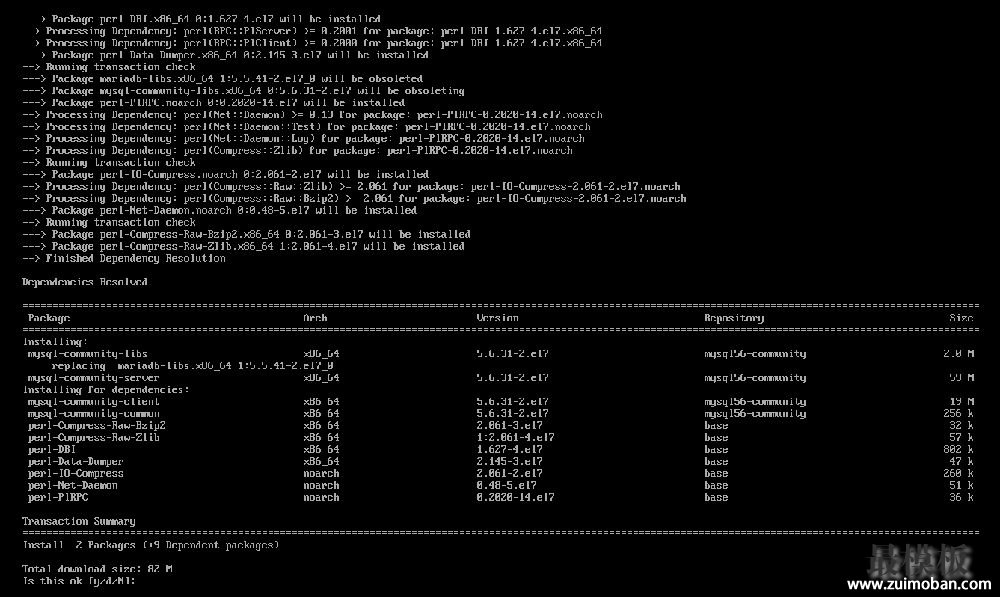Image resolution: width=1000 pixels, height=597 pixels.
Task: Select 'perl-IO-Compress' in the package table
Action: pos(76,473)
